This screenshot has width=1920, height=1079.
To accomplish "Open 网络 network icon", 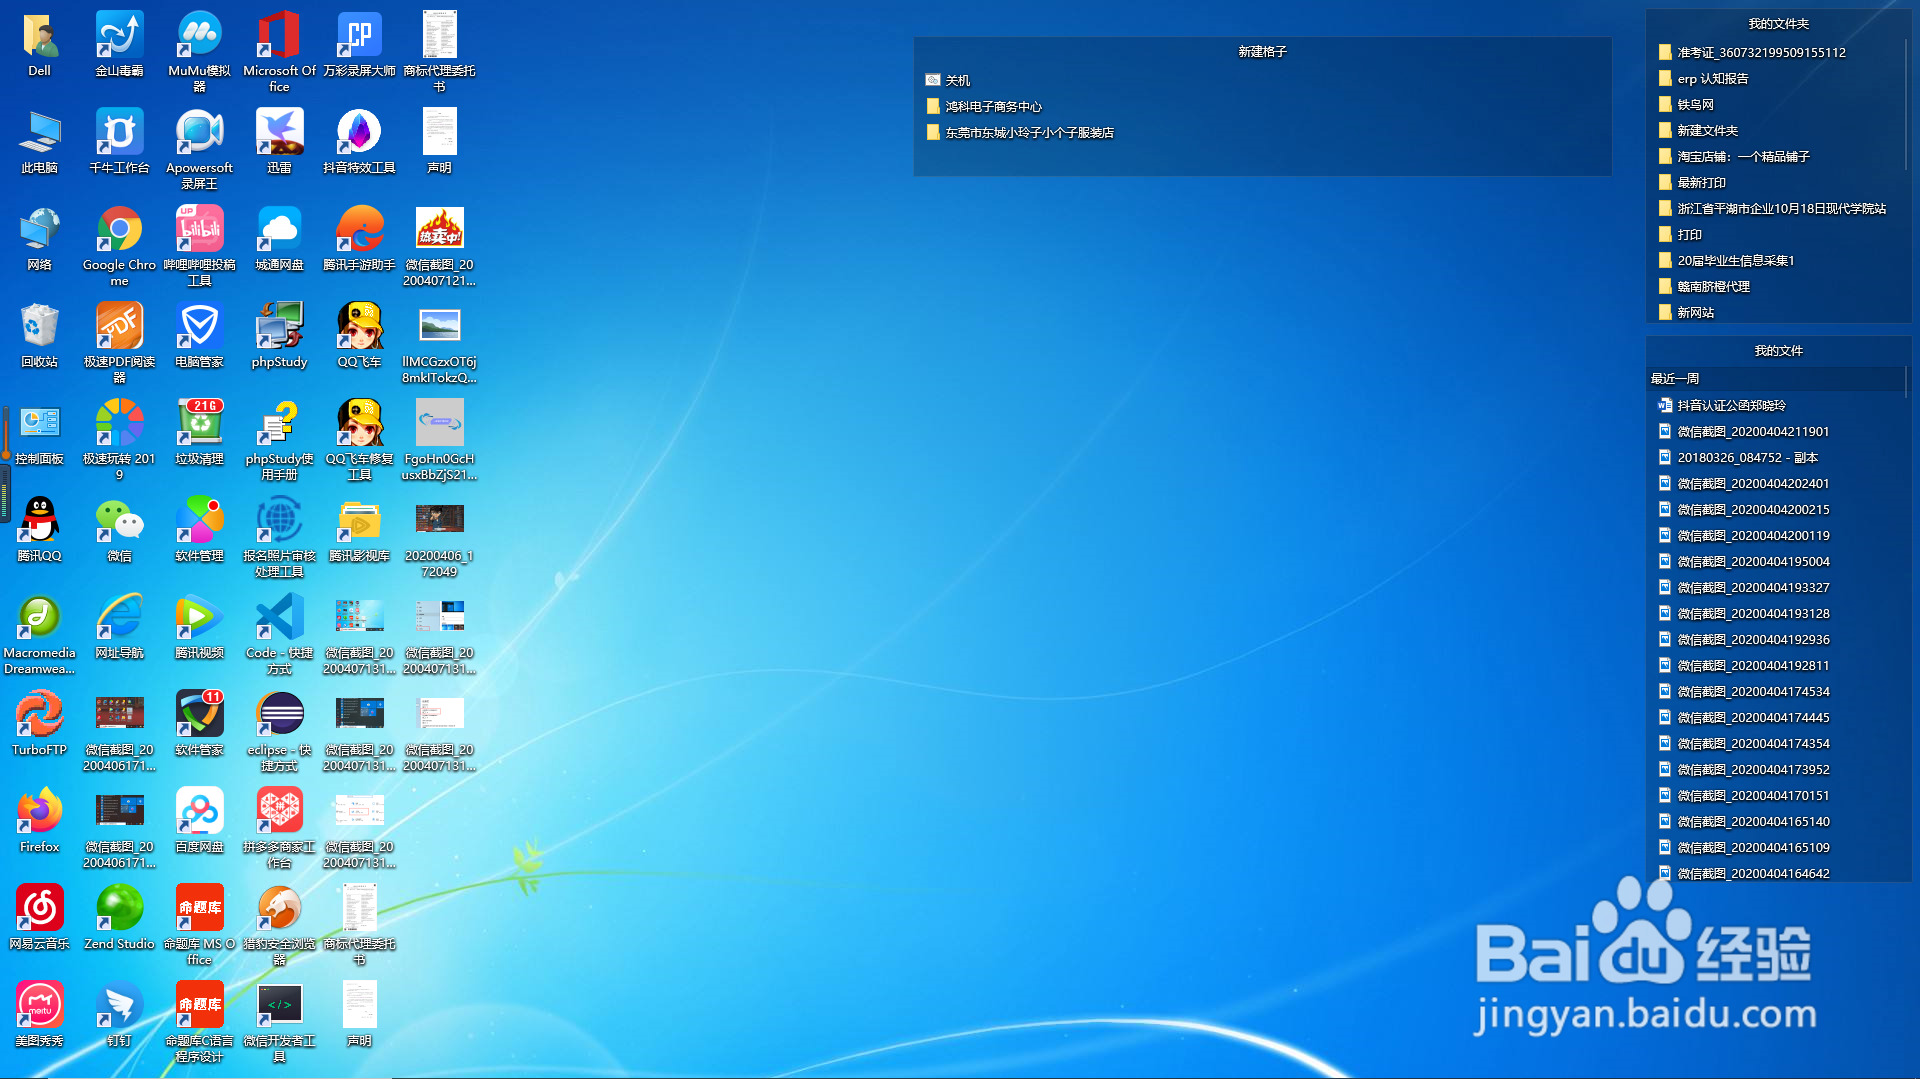I will [39, 230].
